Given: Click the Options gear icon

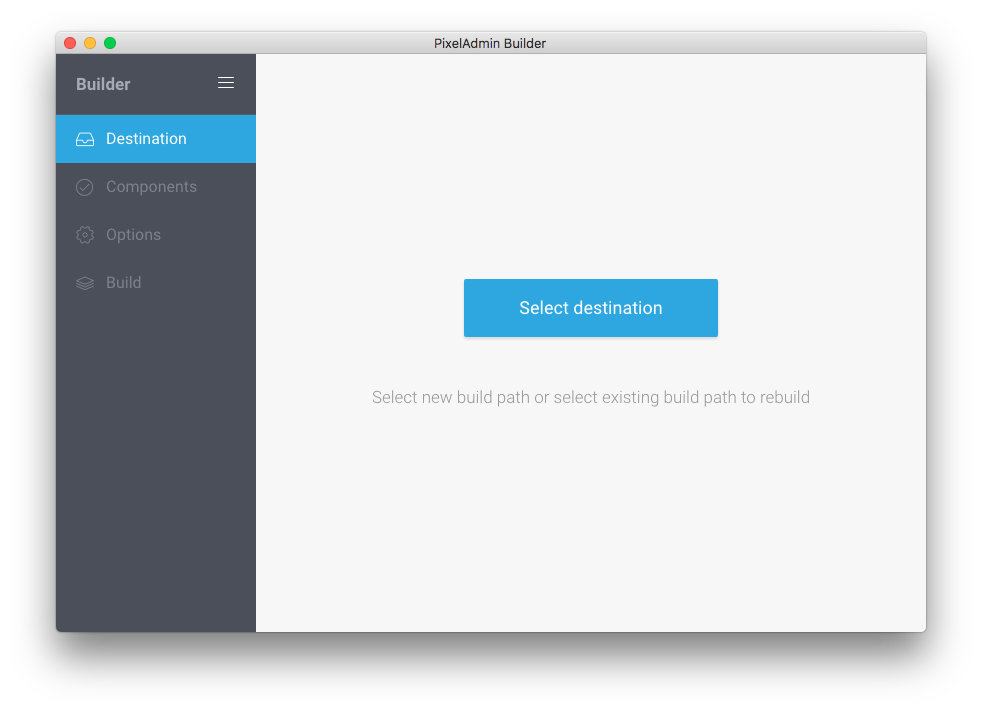Looking at the screenshot, I should click(x=85, y=235).
